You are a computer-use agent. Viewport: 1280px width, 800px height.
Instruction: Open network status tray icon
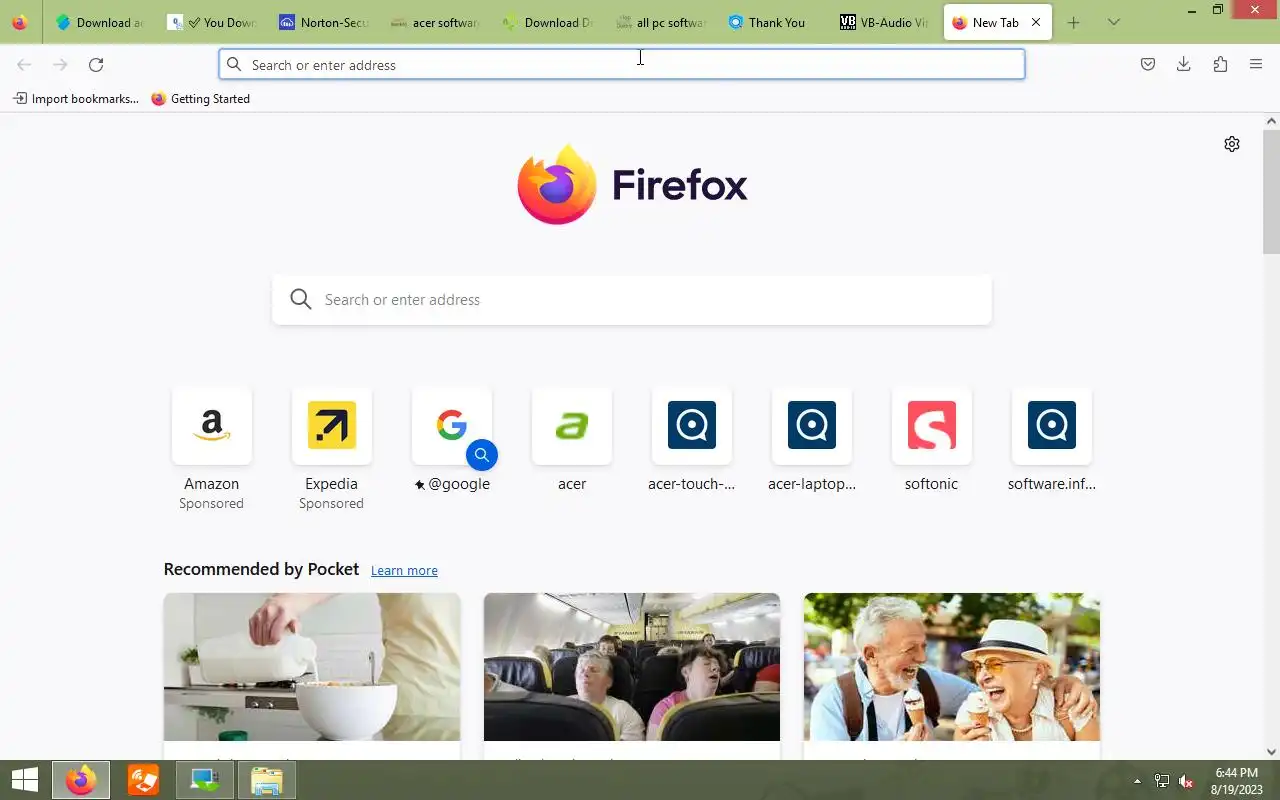[1162, 781]
